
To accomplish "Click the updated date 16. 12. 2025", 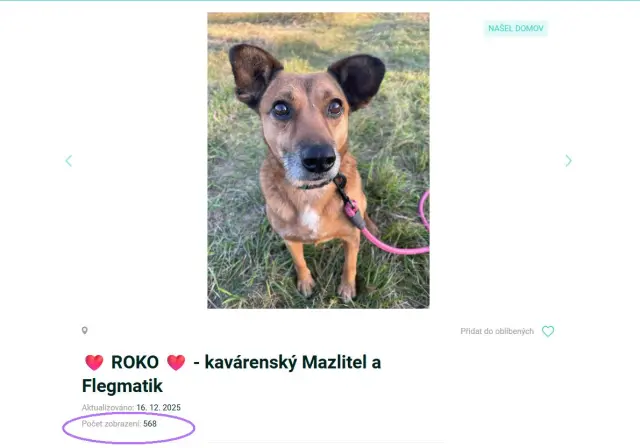I will click(x=159, y=408).
